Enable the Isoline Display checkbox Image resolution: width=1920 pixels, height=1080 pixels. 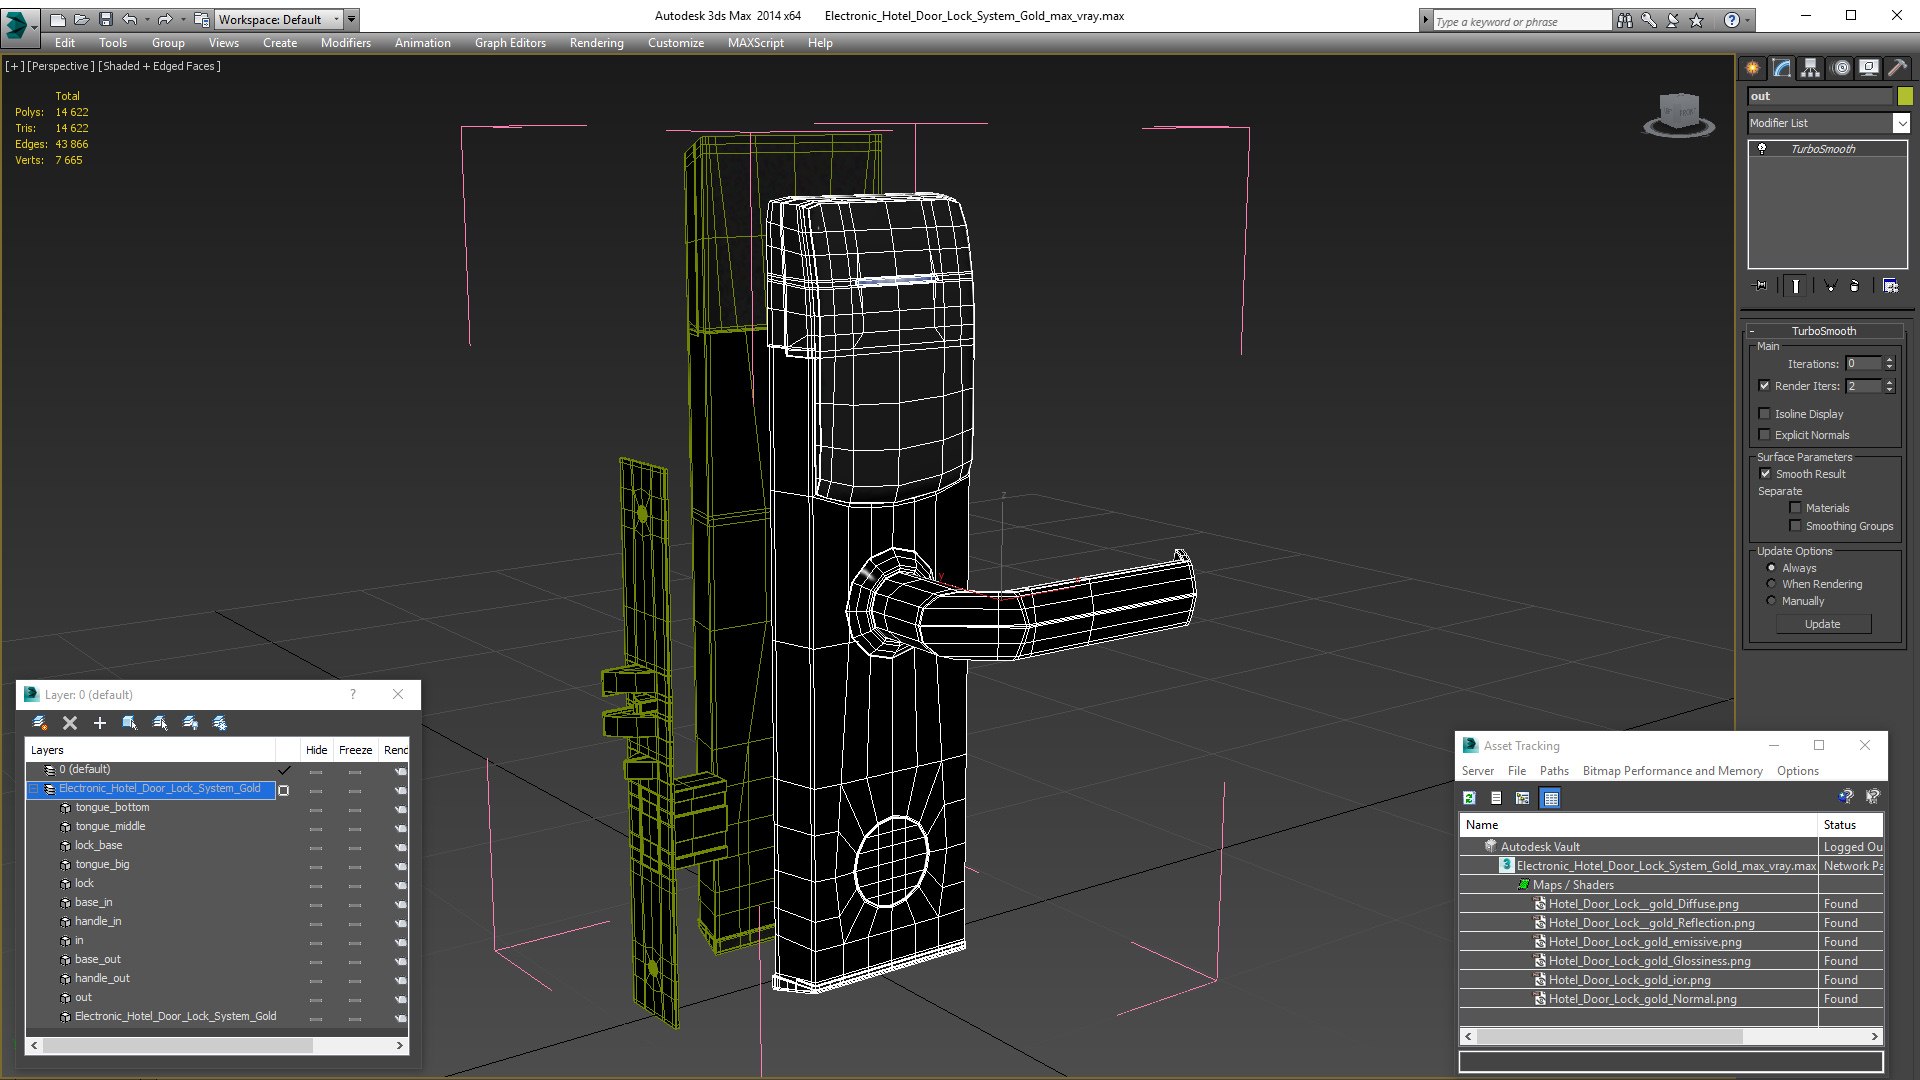point(1764,414)
